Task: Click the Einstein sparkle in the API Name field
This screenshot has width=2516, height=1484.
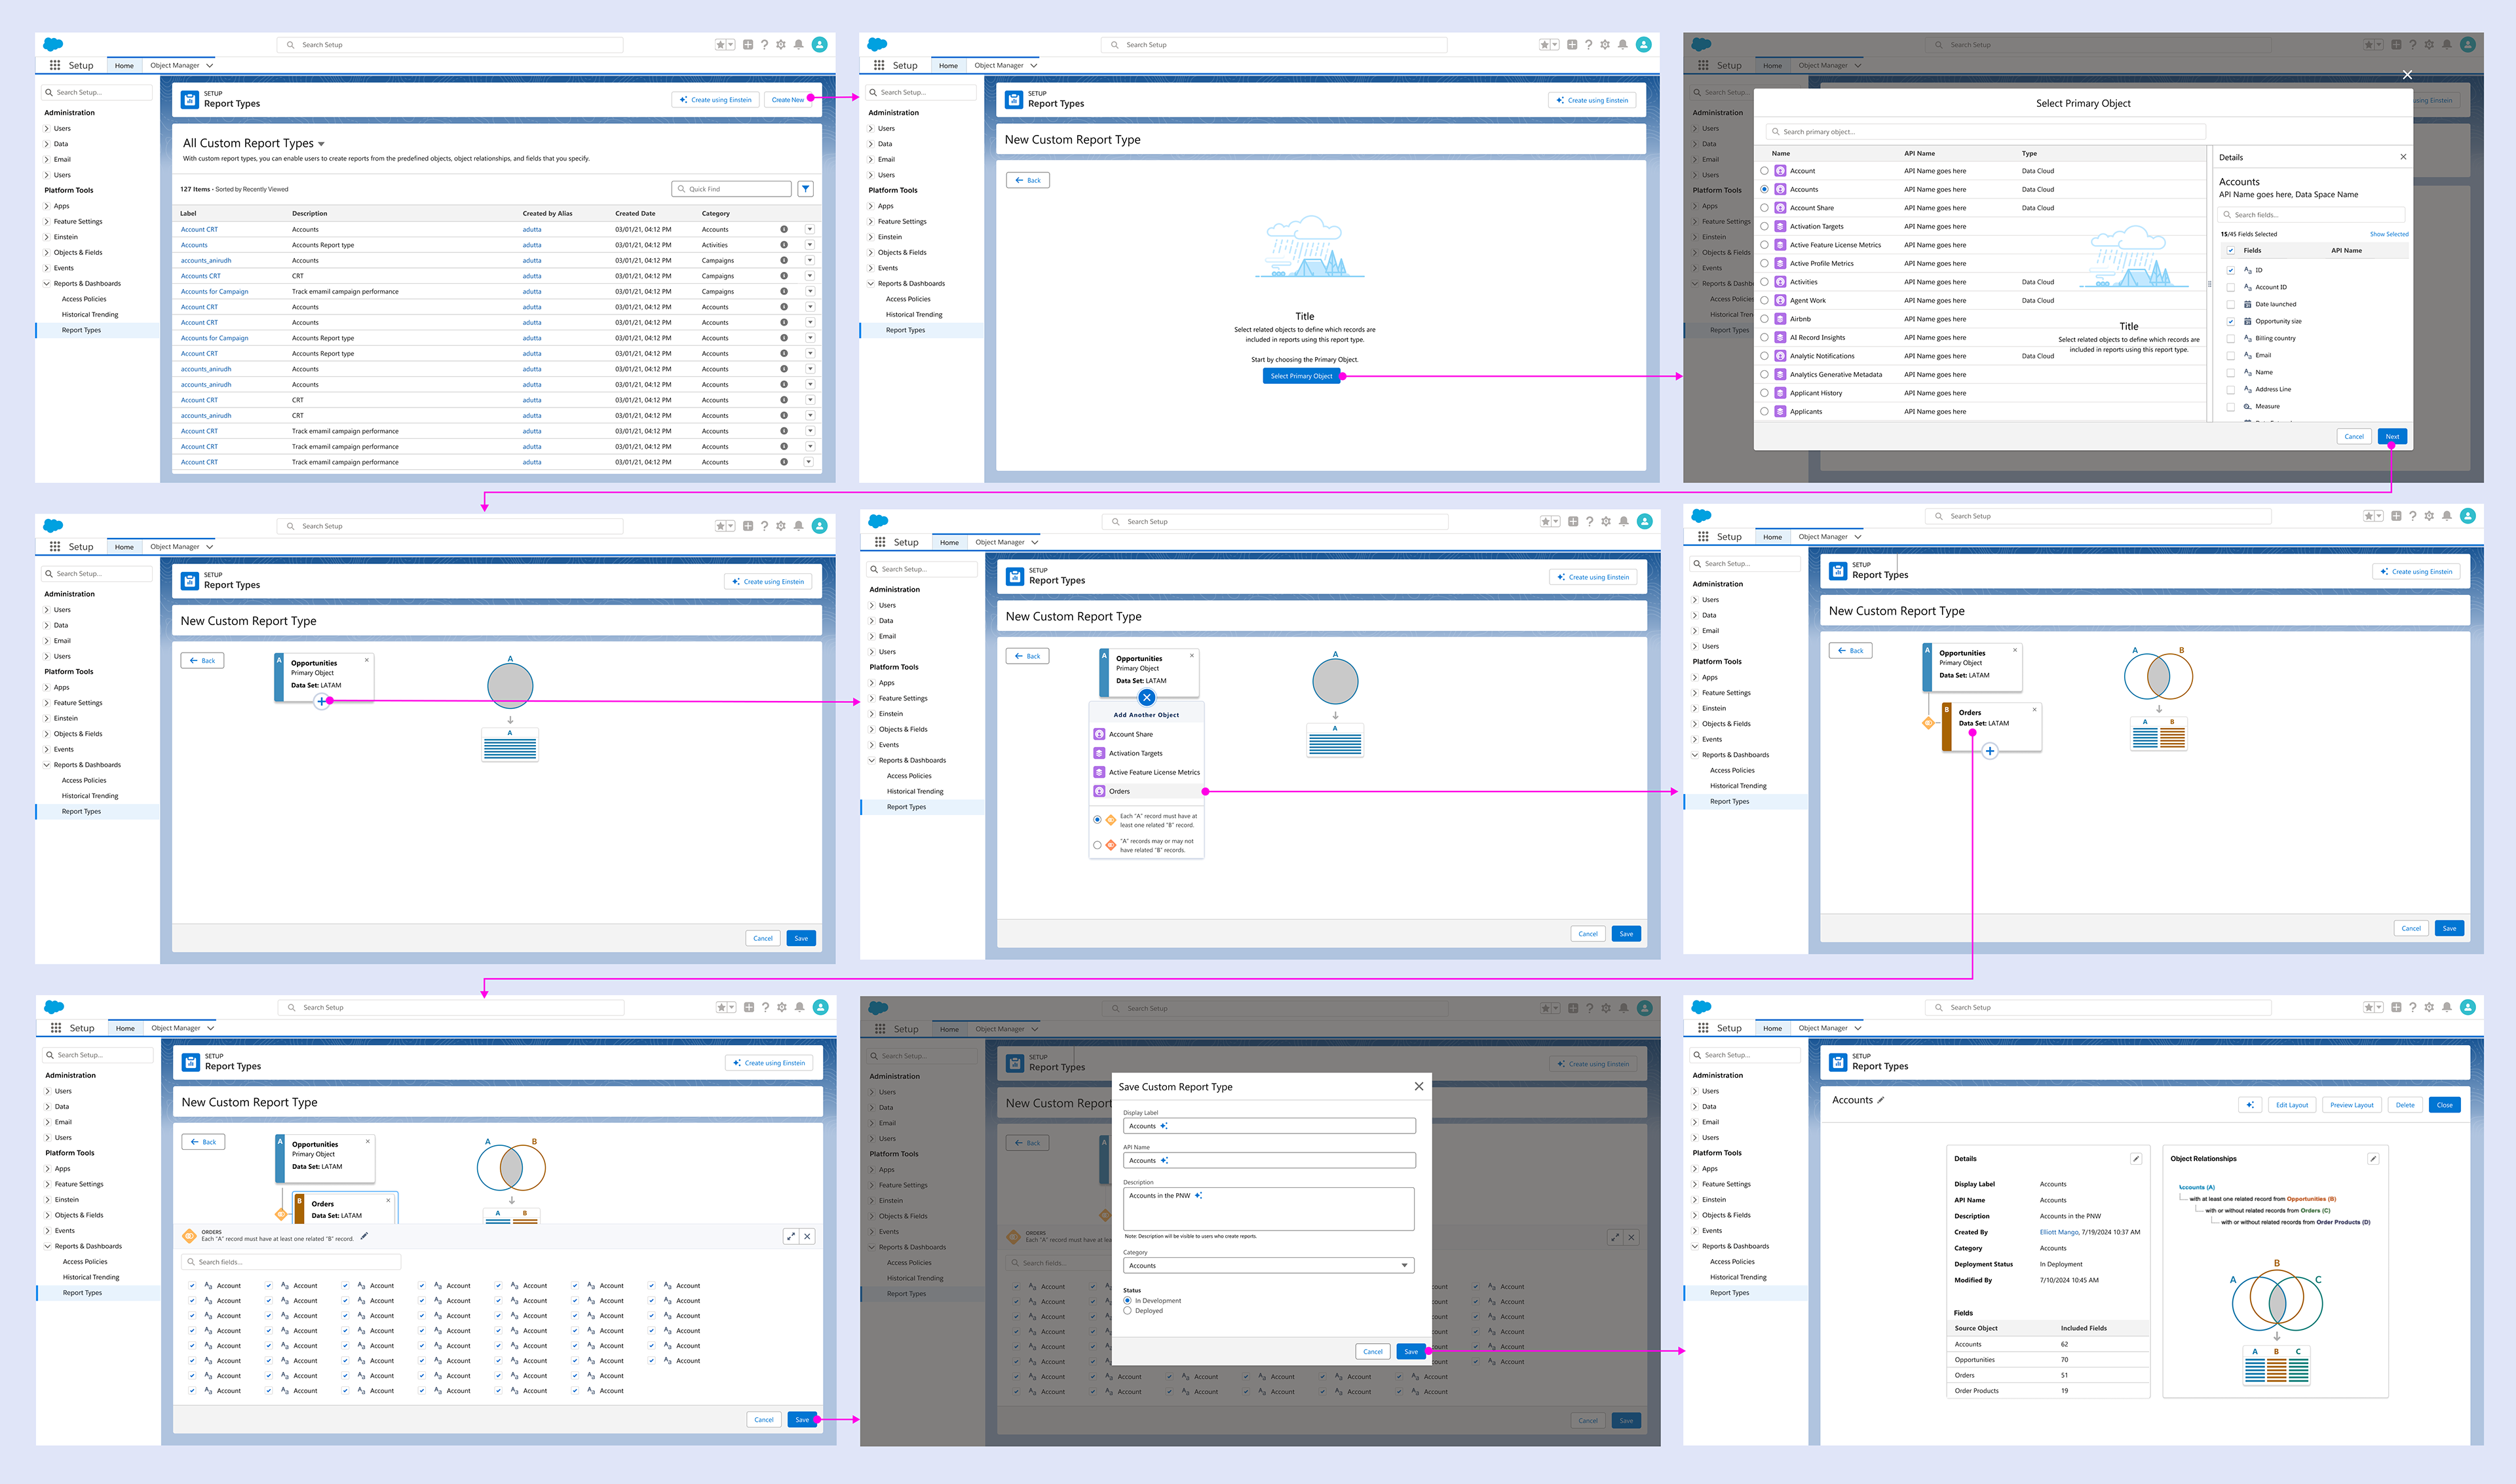Action: pyautogui.click(x=1164, y=1161)
